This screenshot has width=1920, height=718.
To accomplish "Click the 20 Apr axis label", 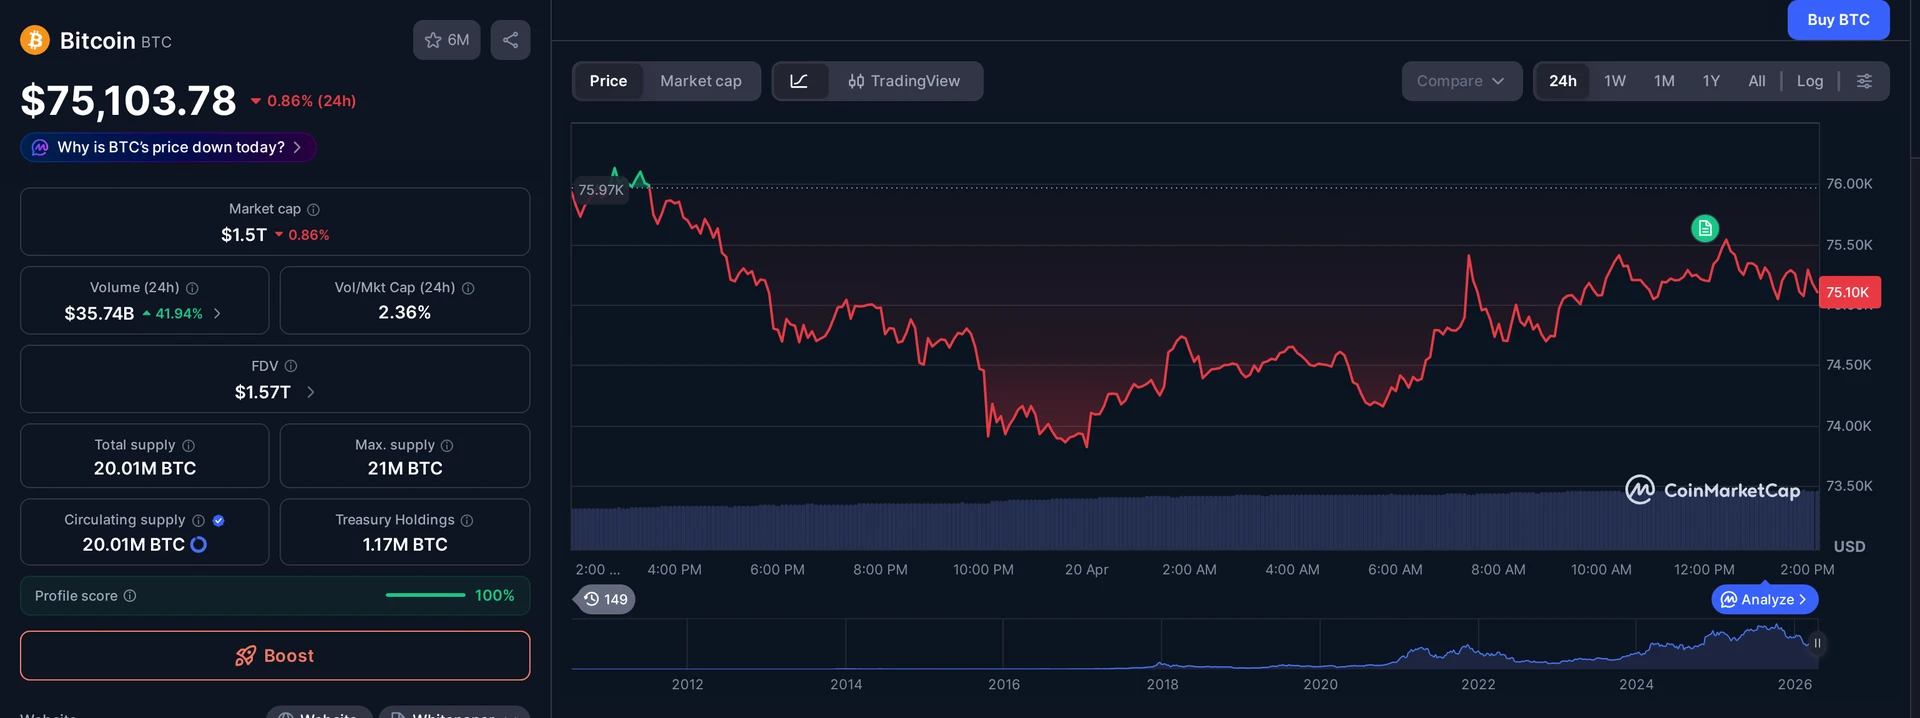I will 1086,569.
